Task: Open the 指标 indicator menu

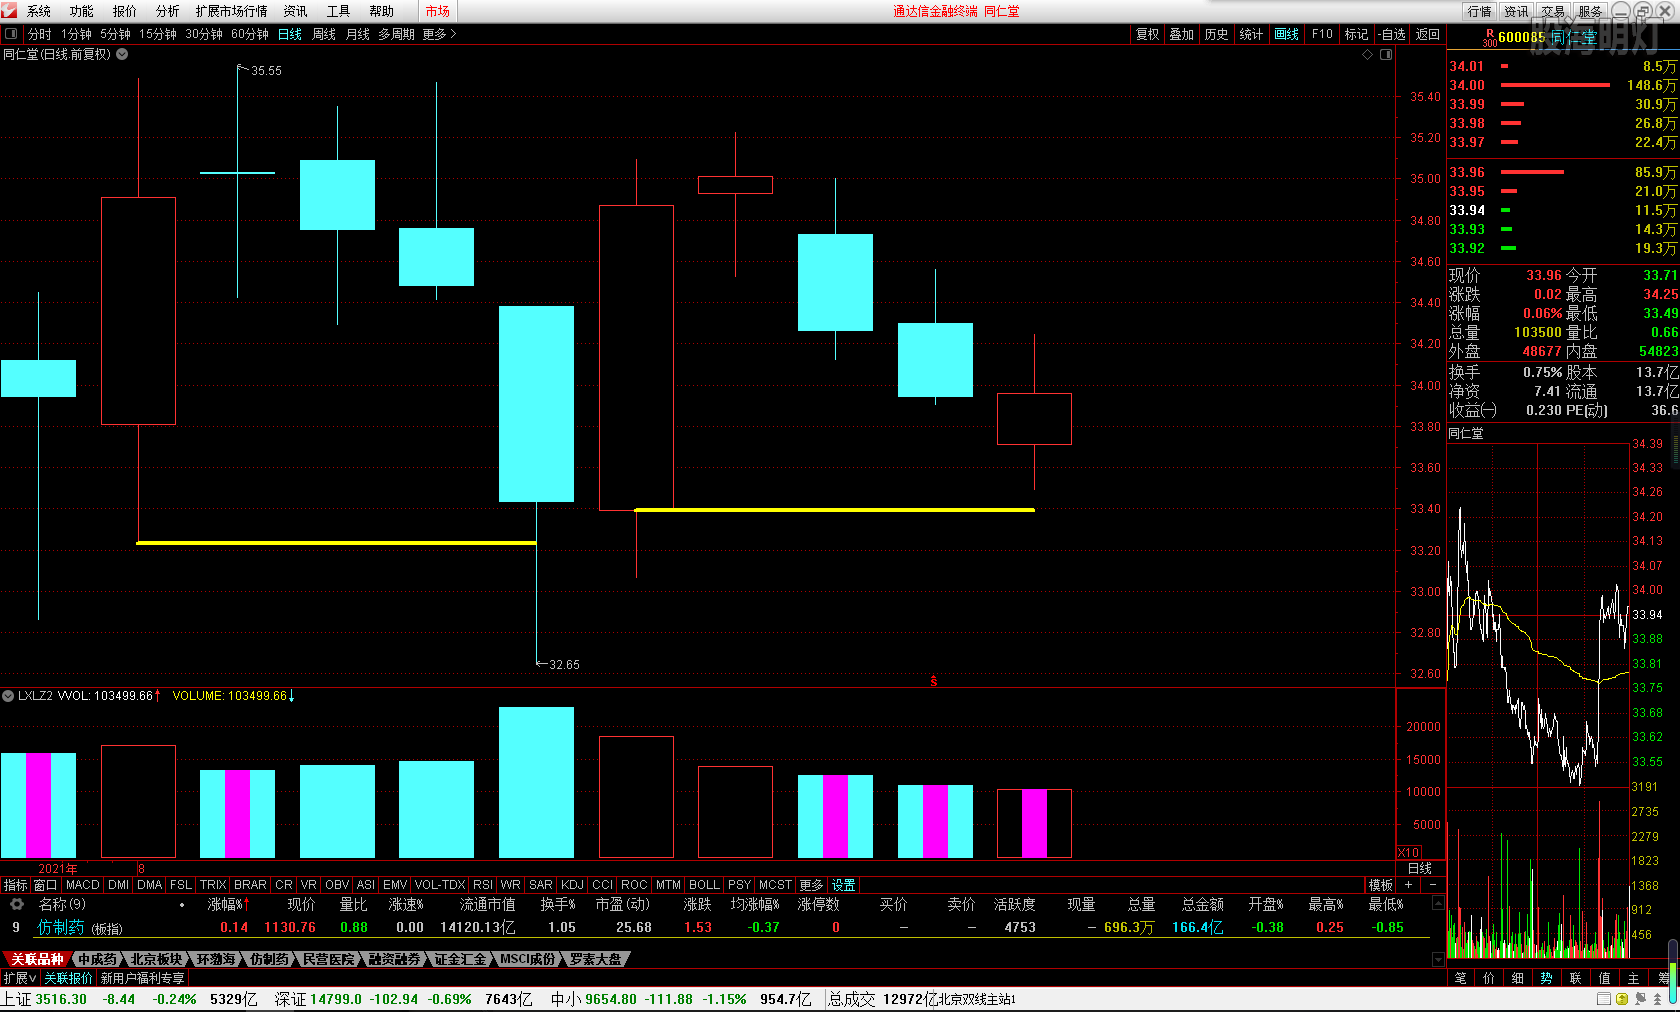Action: (16, 885)
